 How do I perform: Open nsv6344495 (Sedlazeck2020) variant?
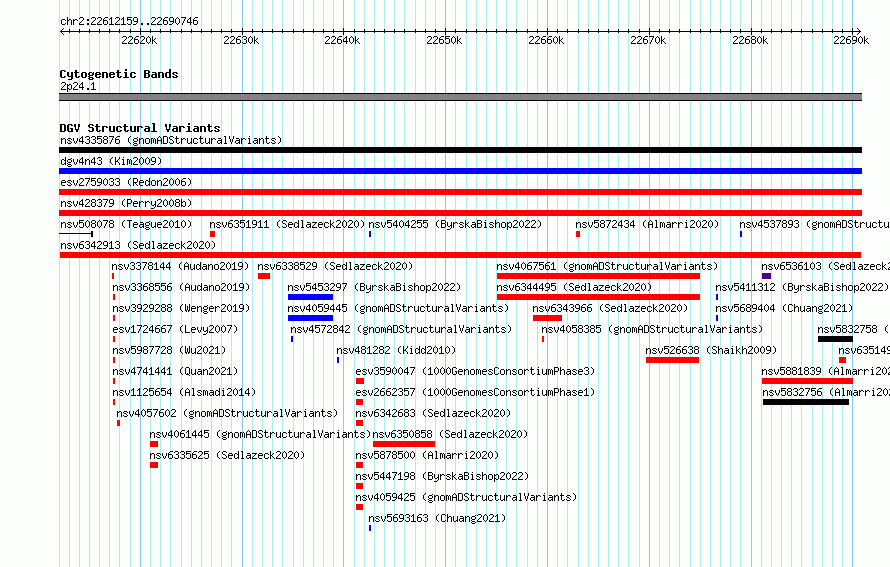click(x=574, y=287)
